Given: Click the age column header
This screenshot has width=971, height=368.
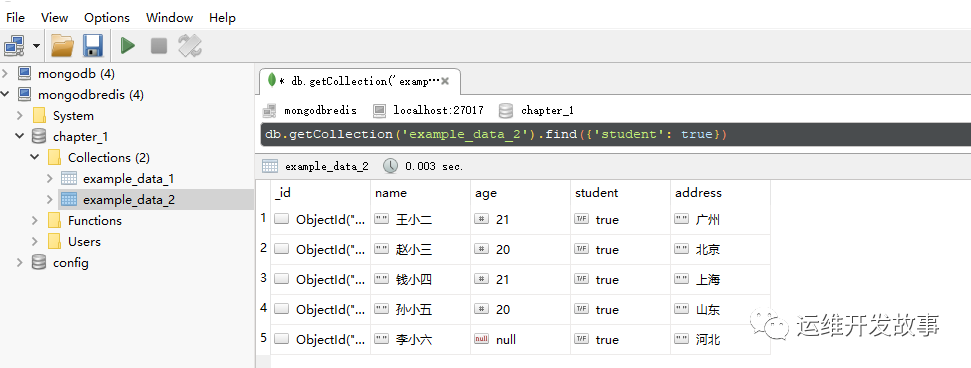Looking at the screenshot, I should coord(521,193).
